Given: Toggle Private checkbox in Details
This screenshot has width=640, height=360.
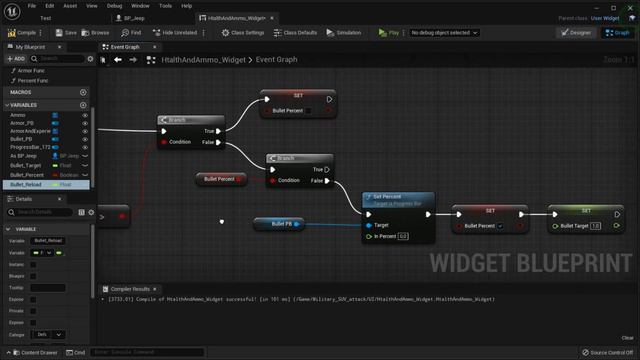Looking at the screenshot, I should pos(33,311).
